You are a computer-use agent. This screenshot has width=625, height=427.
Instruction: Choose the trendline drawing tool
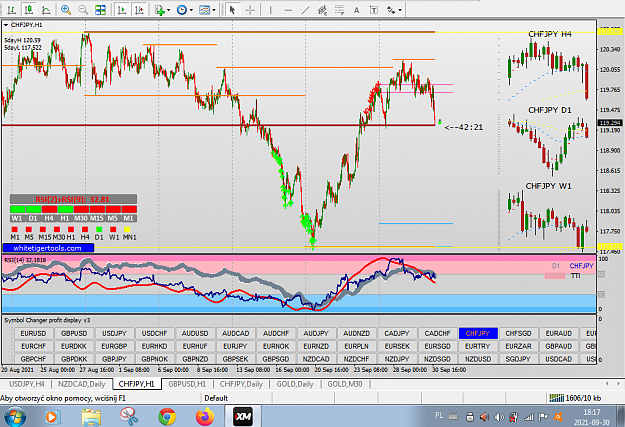[x=305, y=10]
